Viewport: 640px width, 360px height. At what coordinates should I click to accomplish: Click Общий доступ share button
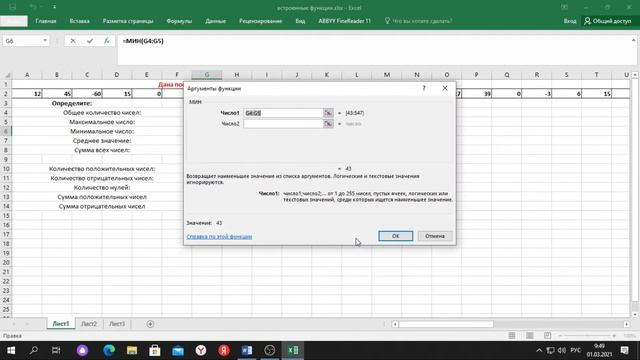(x=609, y=21)
